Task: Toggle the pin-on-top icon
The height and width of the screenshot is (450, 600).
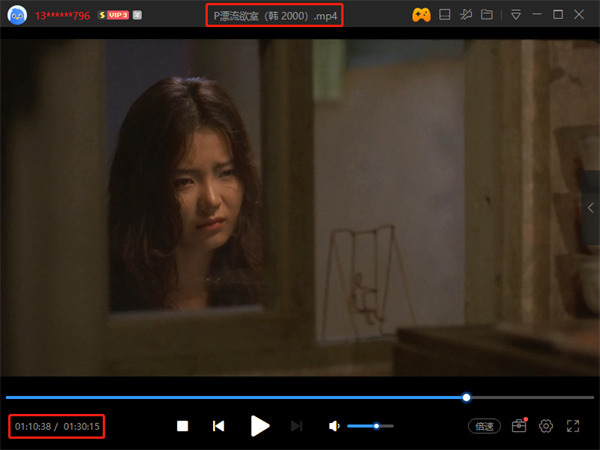Action: 466,15
